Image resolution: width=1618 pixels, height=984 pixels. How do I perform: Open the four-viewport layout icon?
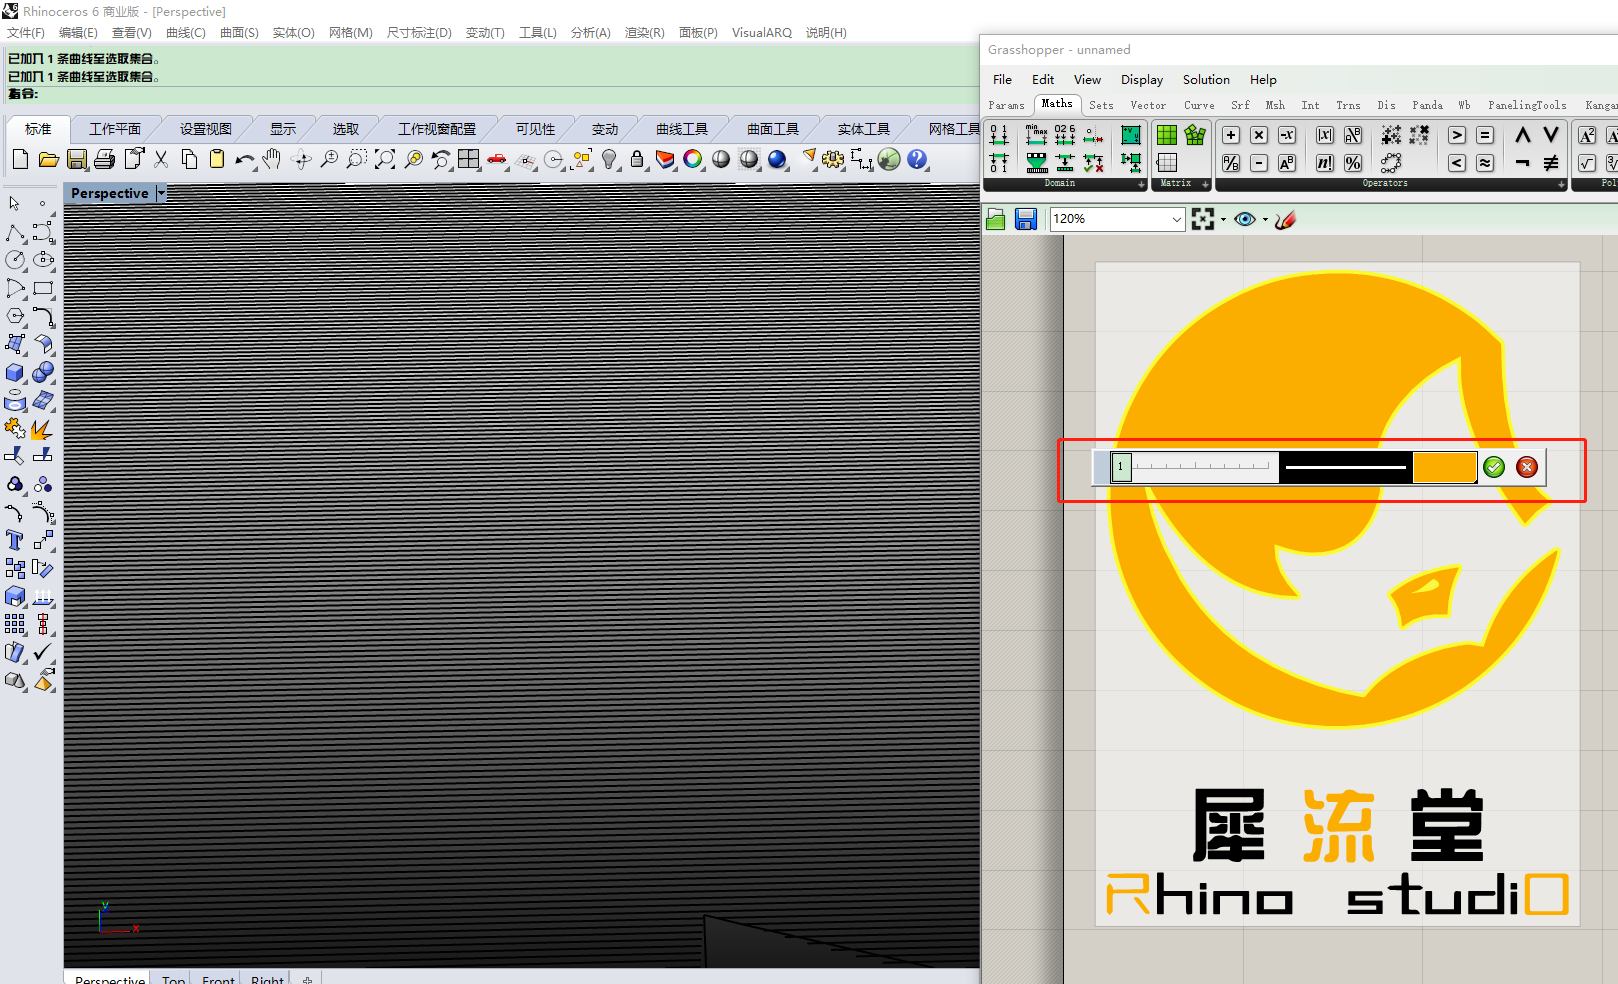469,159
